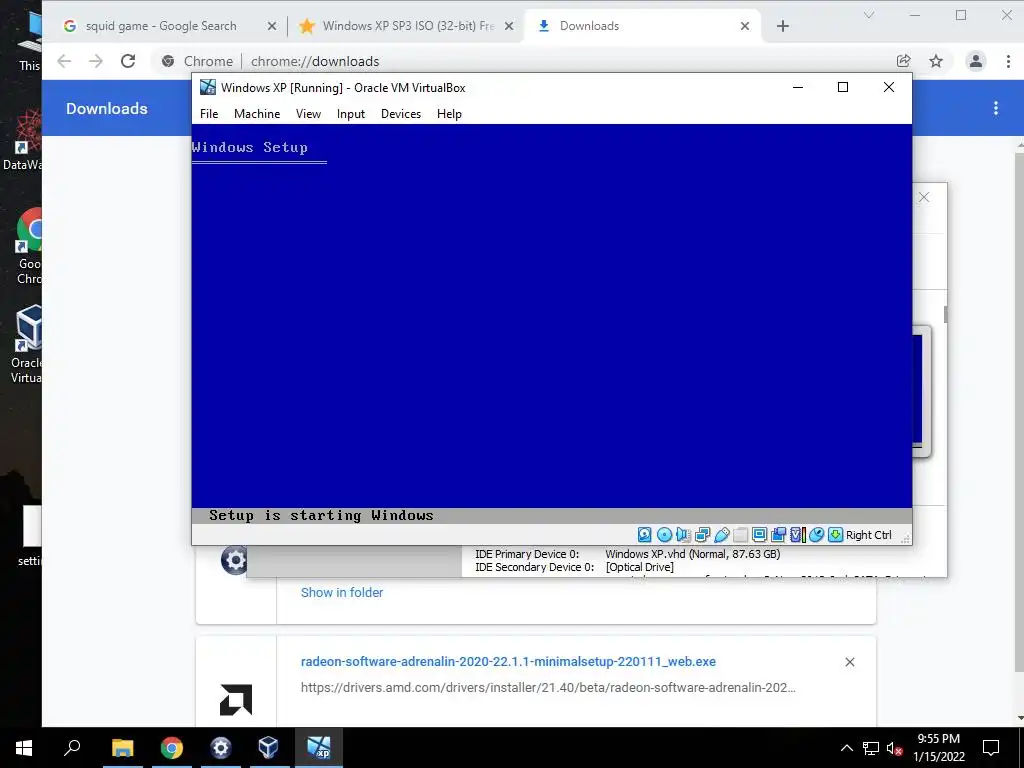Open the Help menu in VirtualBox
Viewport: 1024px width, 768px height.
tap(449, 114)
